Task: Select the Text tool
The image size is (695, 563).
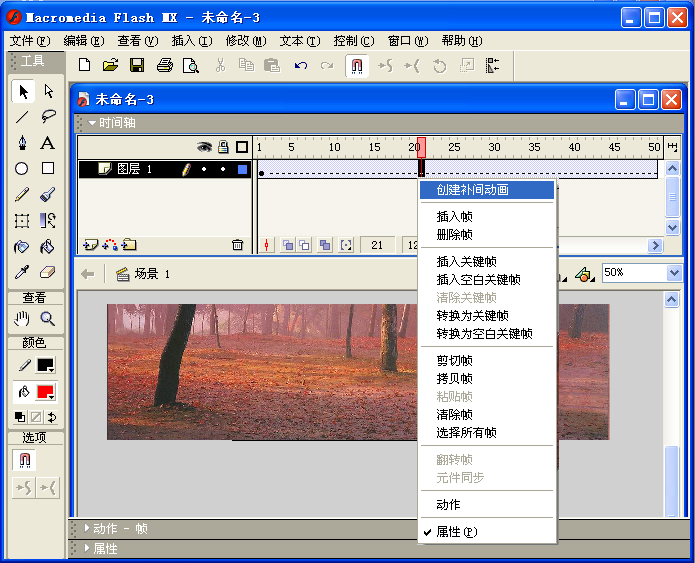Action: coord(48,143)
